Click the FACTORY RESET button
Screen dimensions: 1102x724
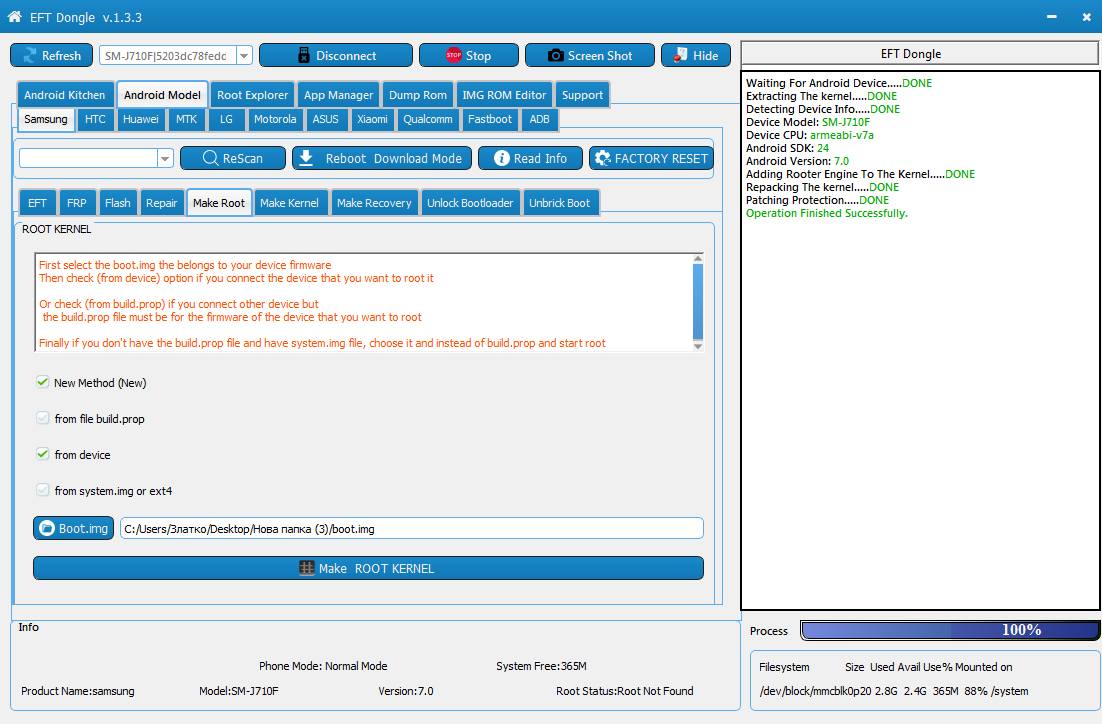point(652,159)
